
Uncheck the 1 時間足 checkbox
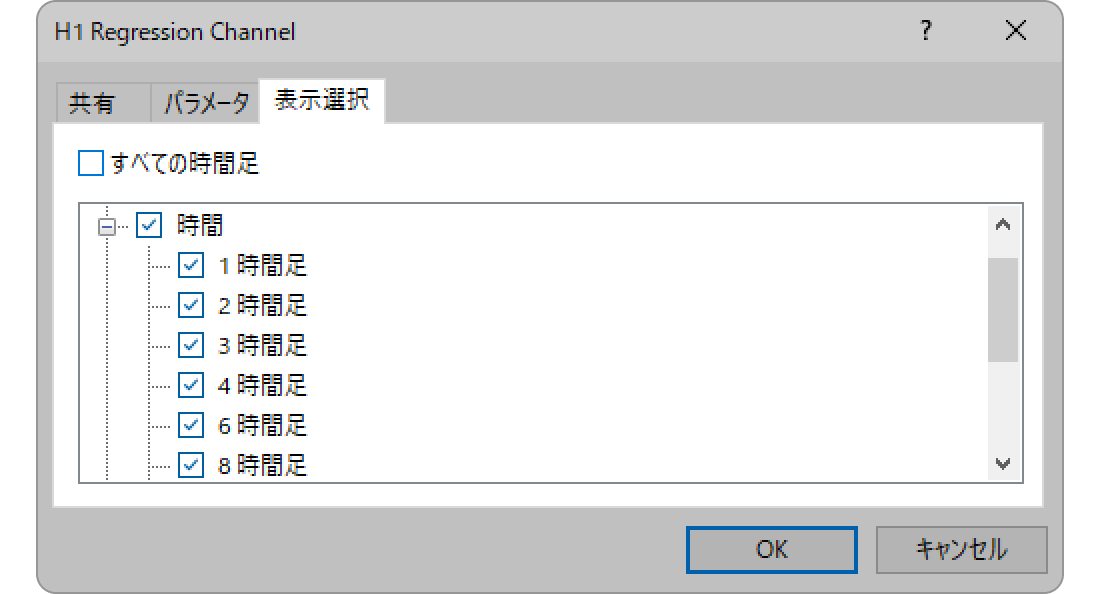191,265
